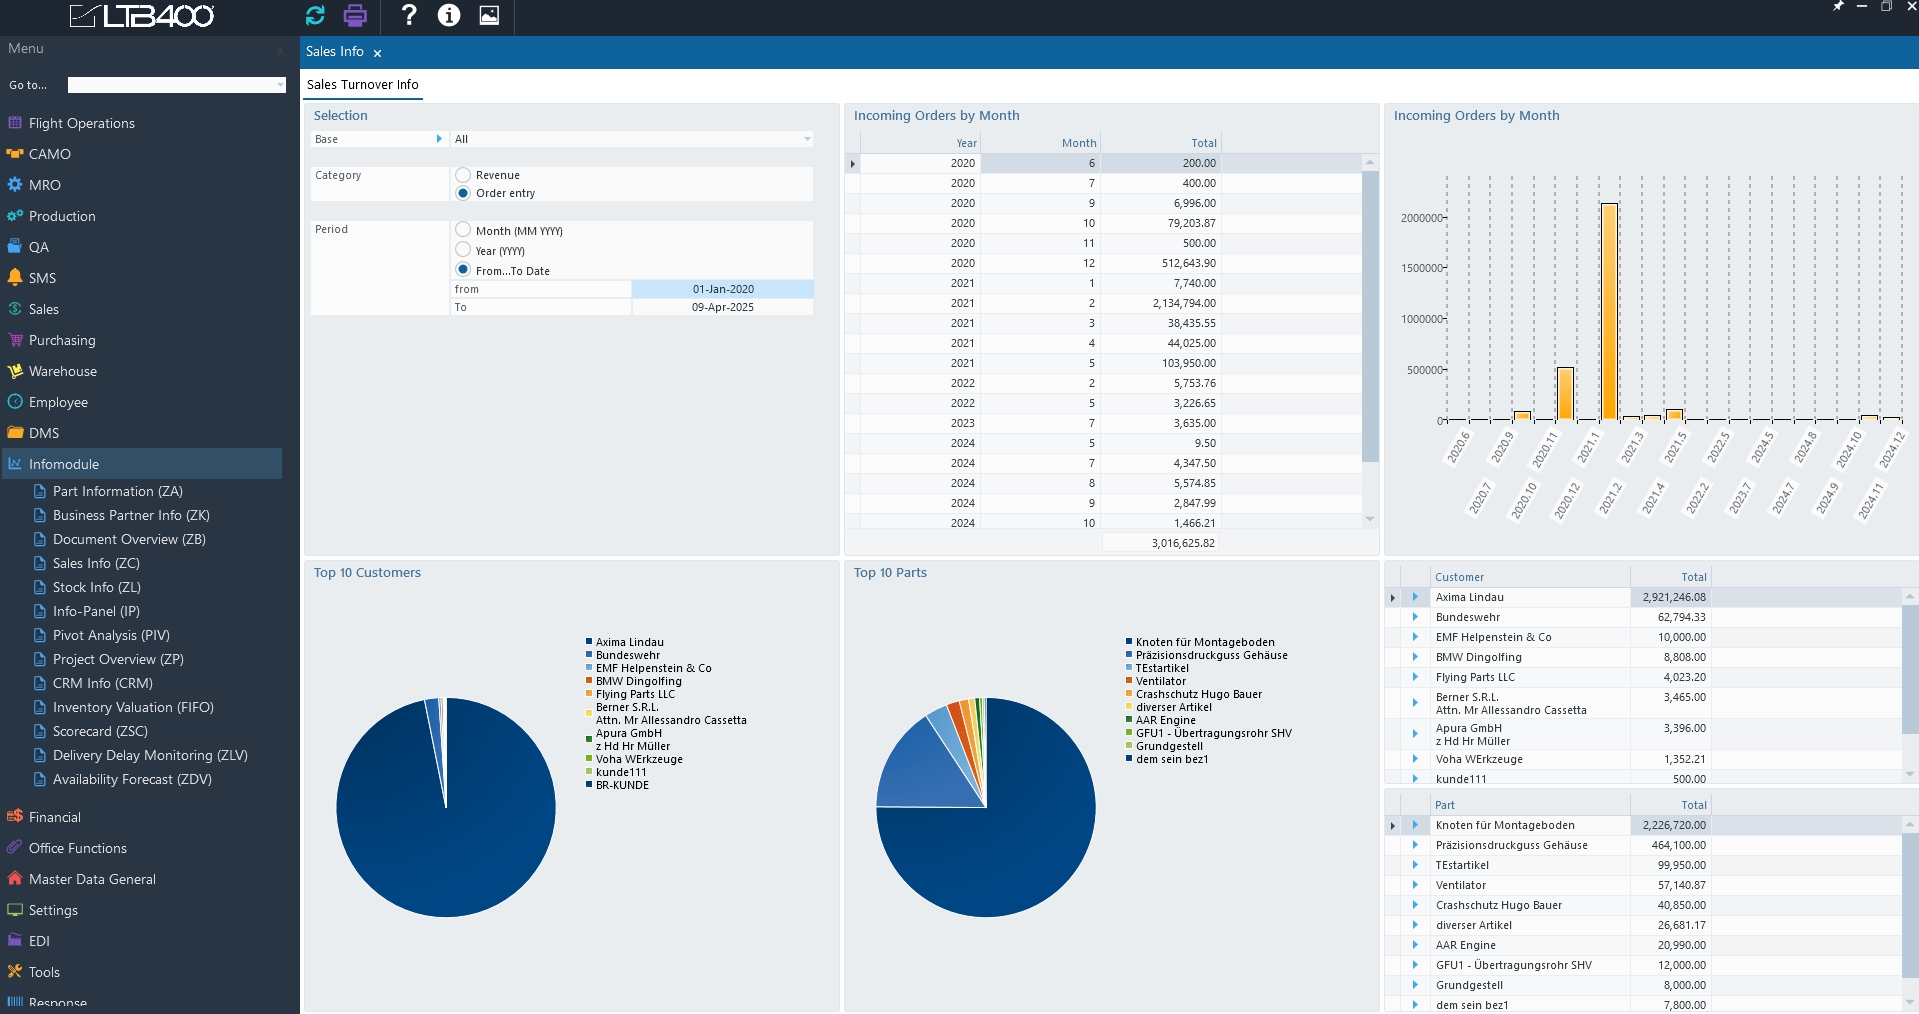Click the from date field 01-Jan-2020

722,289
